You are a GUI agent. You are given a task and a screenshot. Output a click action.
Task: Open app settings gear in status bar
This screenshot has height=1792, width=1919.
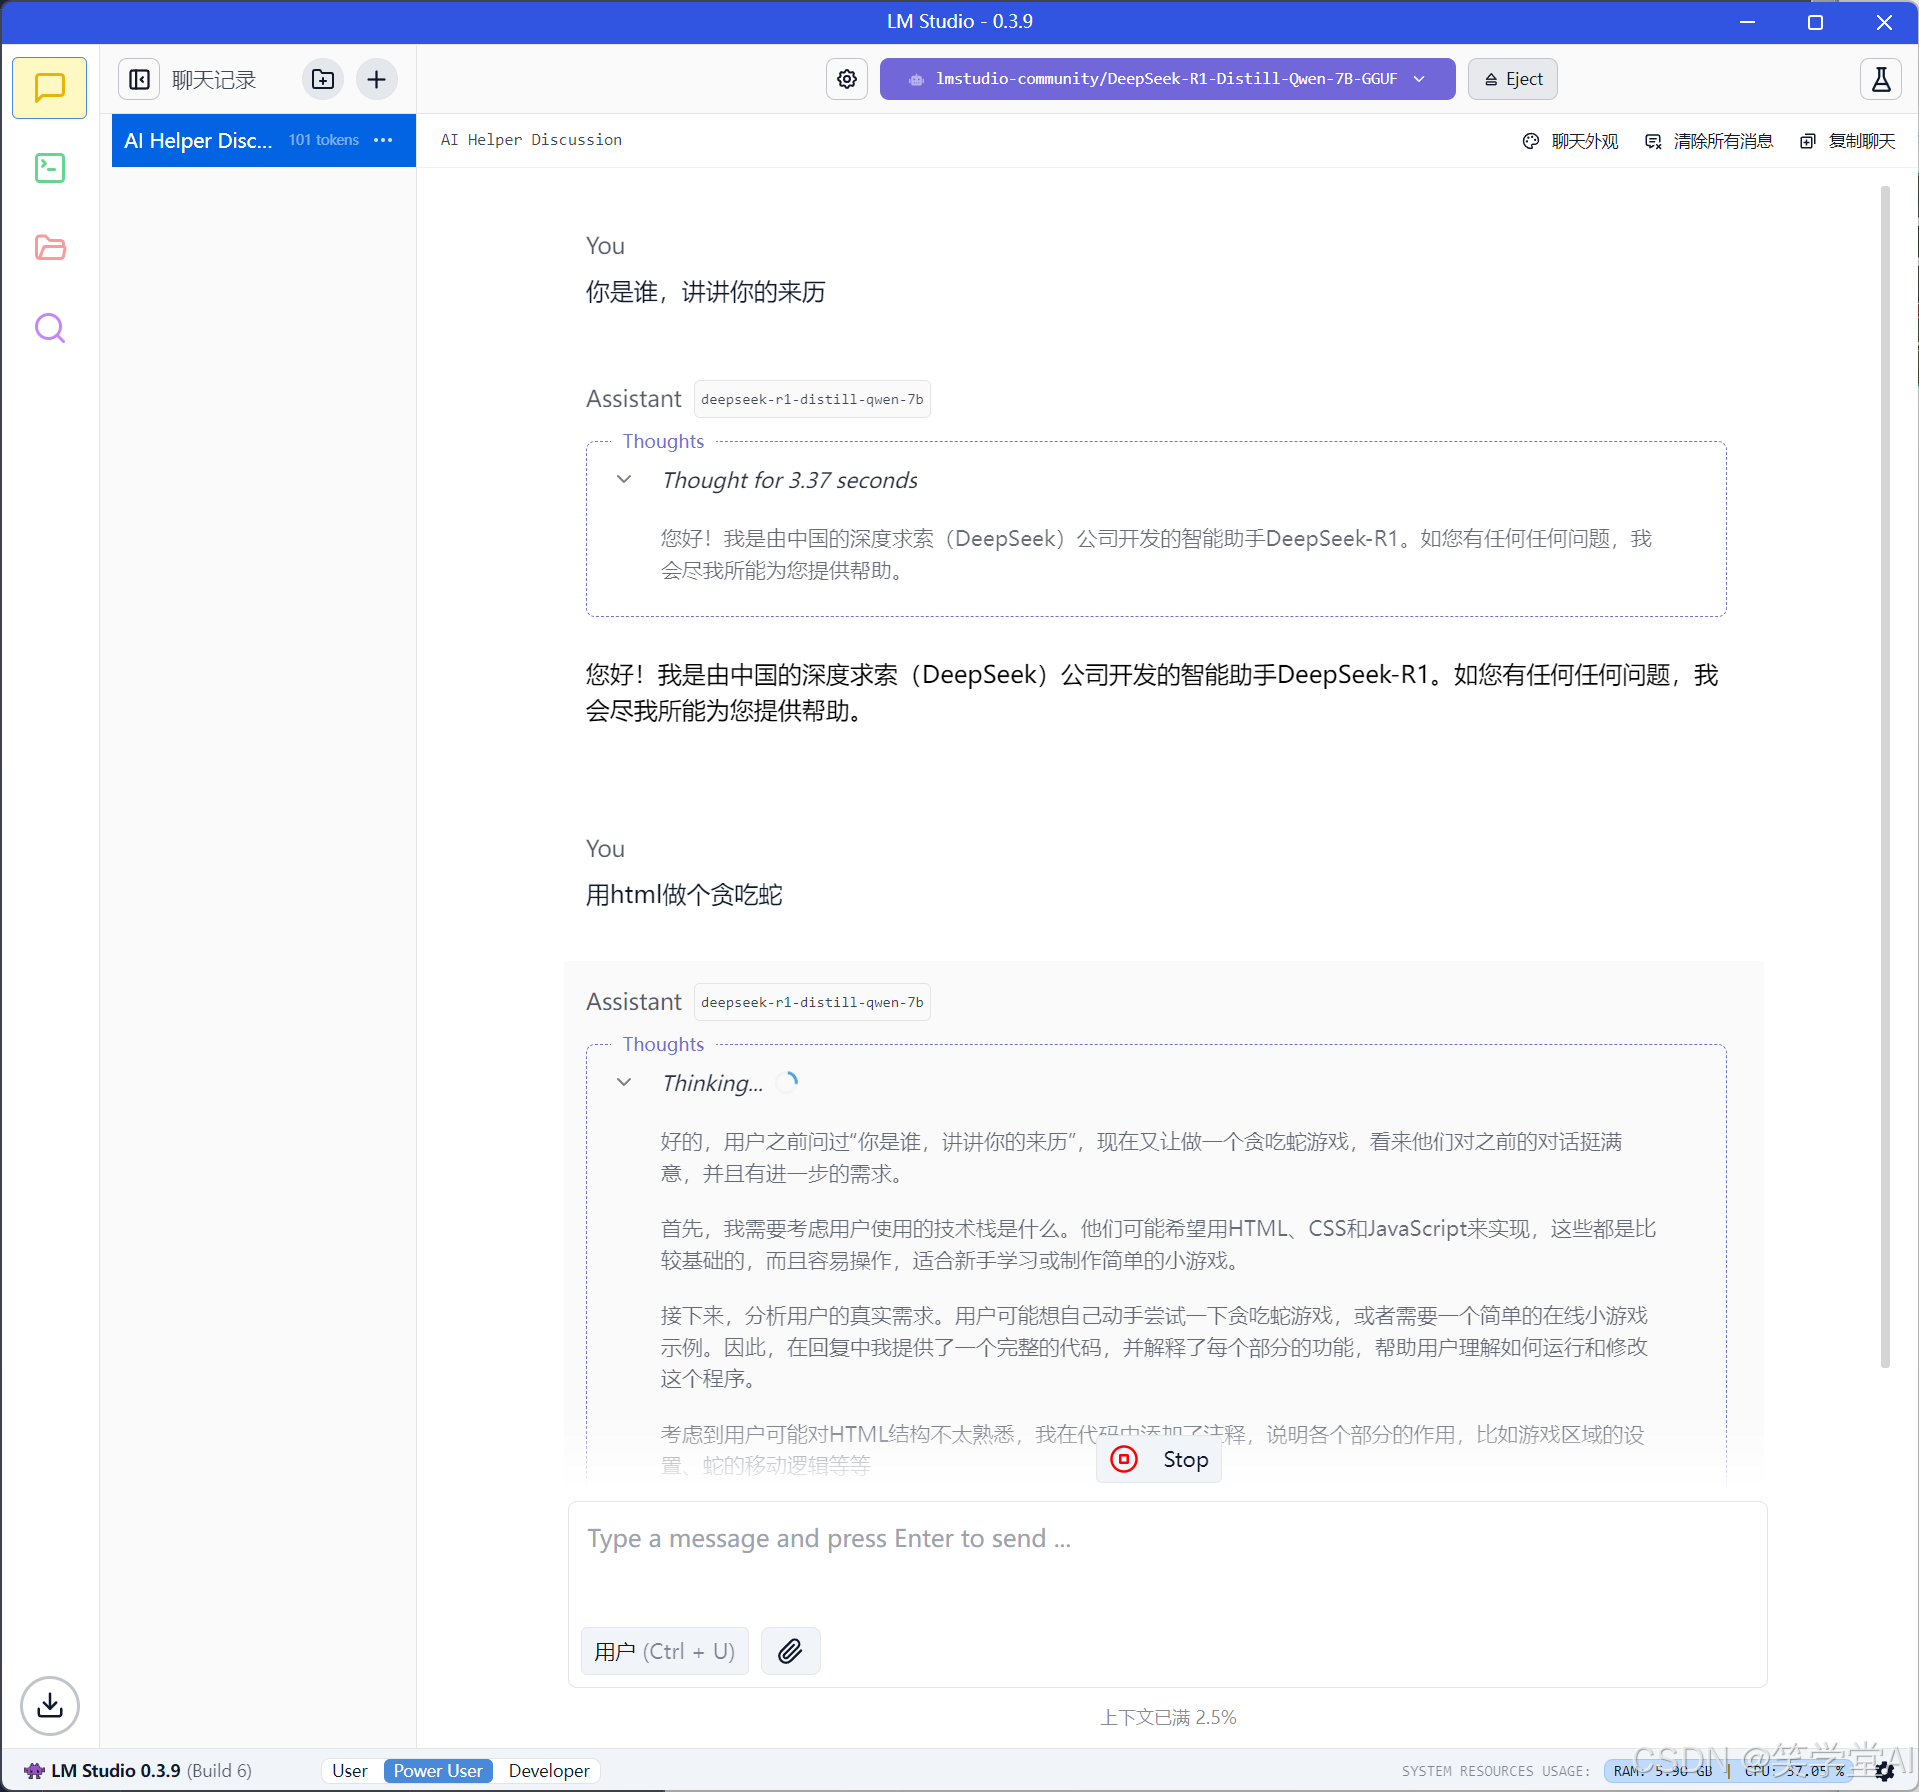[x=1885, y=1771]
